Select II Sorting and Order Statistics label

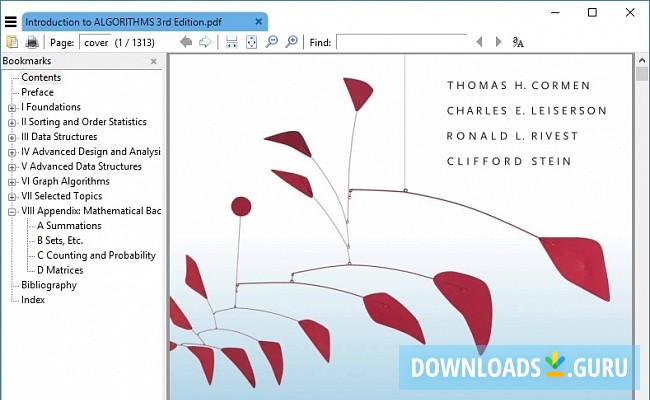coord(84,122)
